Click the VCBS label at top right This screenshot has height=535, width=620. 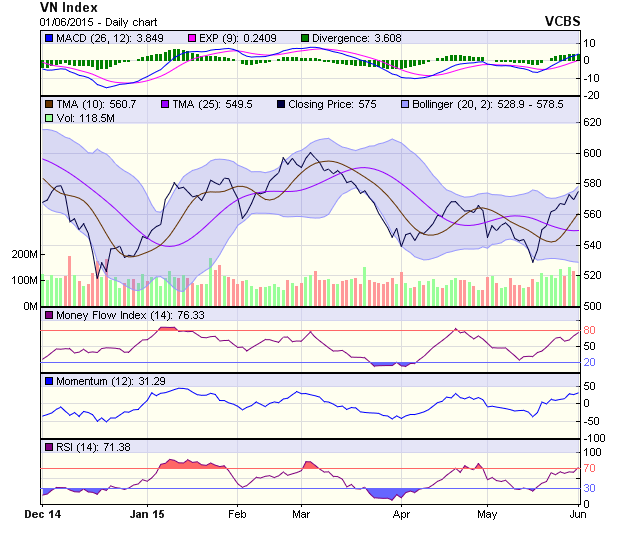563,21
